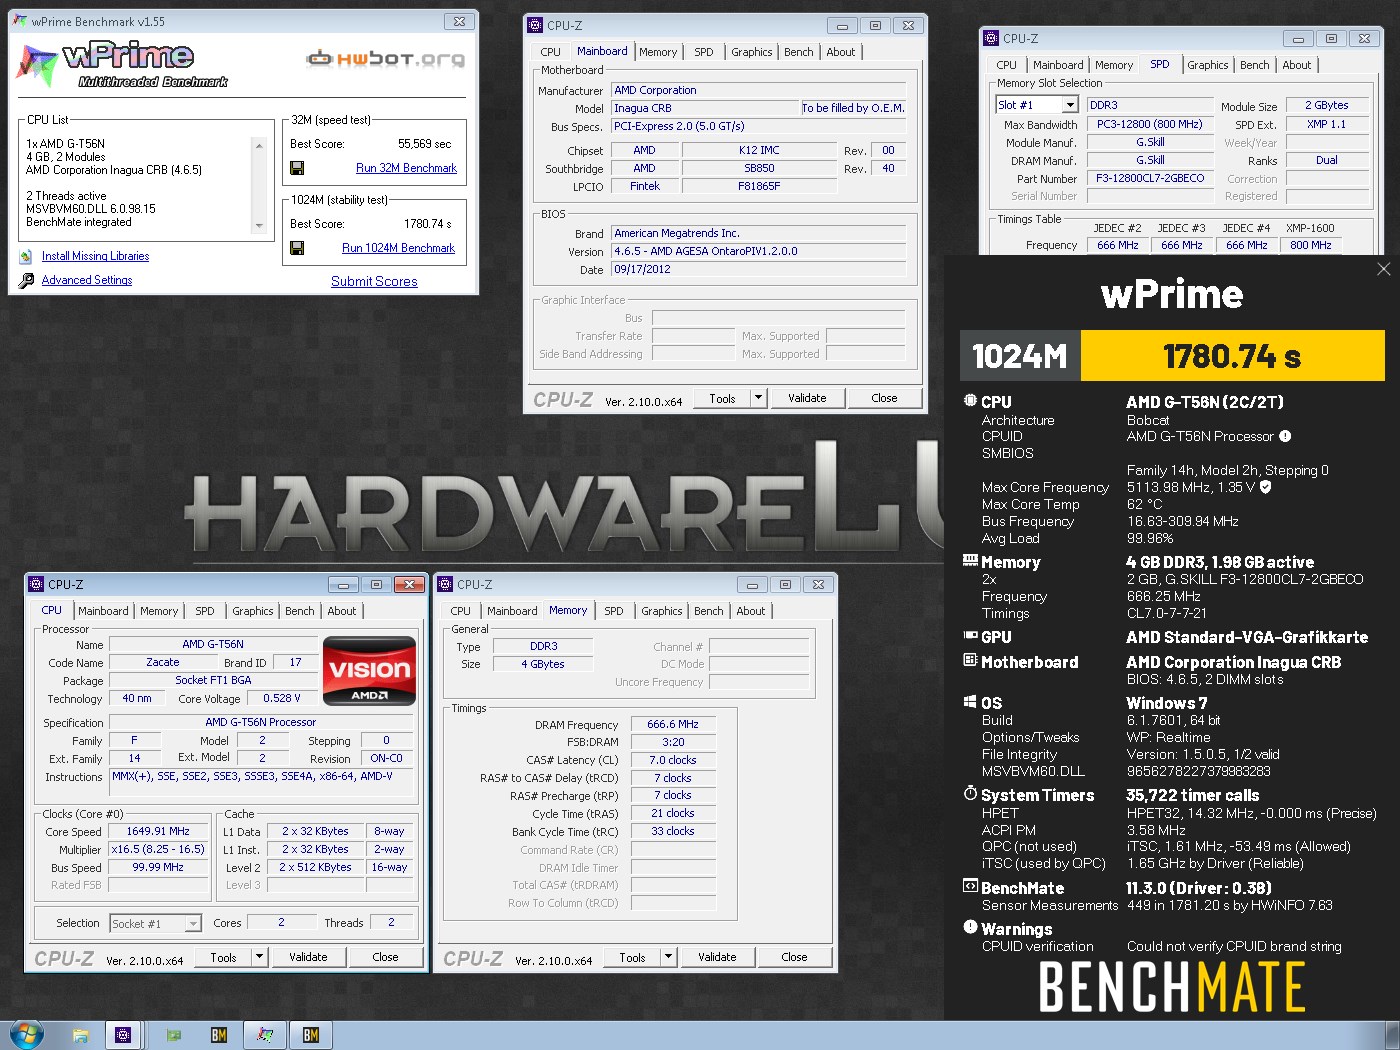This screenshot has height=1050, width=1400.
Task: Click Submit Scores link
Action: 374,281
